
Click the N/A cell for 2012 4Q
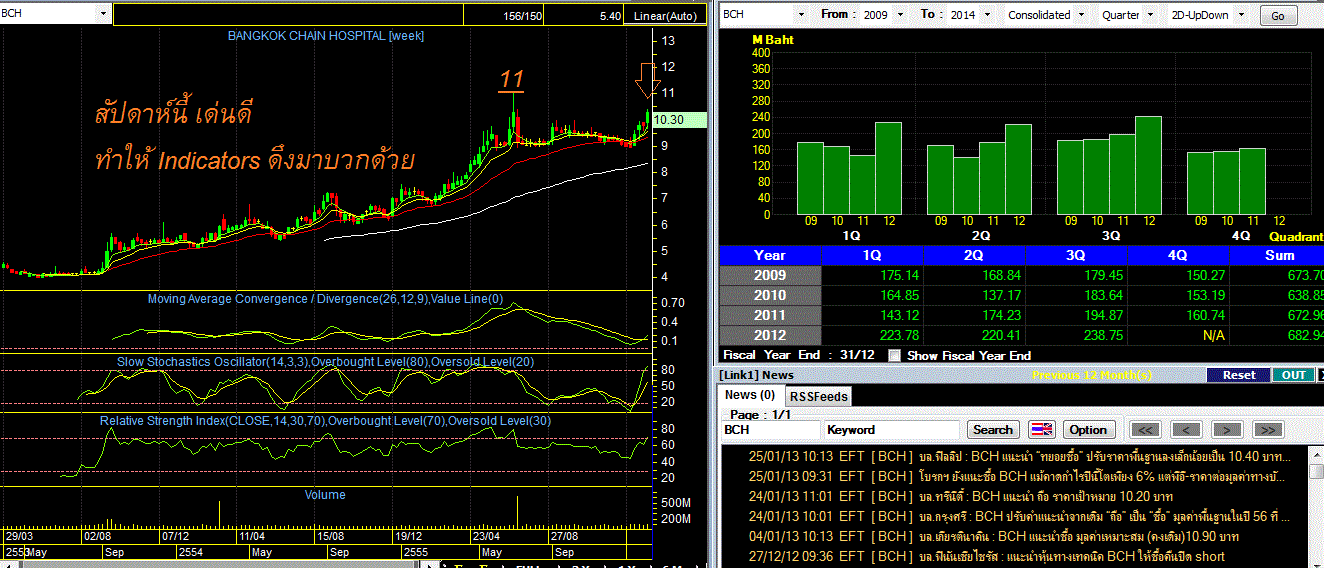(1177, 335)
